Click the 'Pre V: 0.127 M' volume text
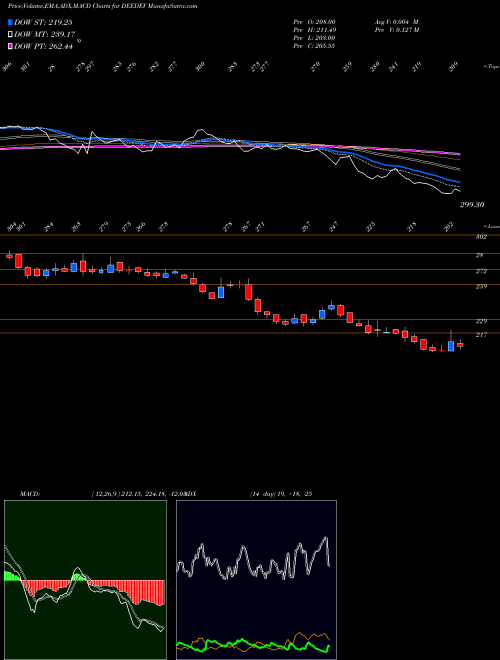This screenshot has height=660, width=500. [x=396, y=30]
